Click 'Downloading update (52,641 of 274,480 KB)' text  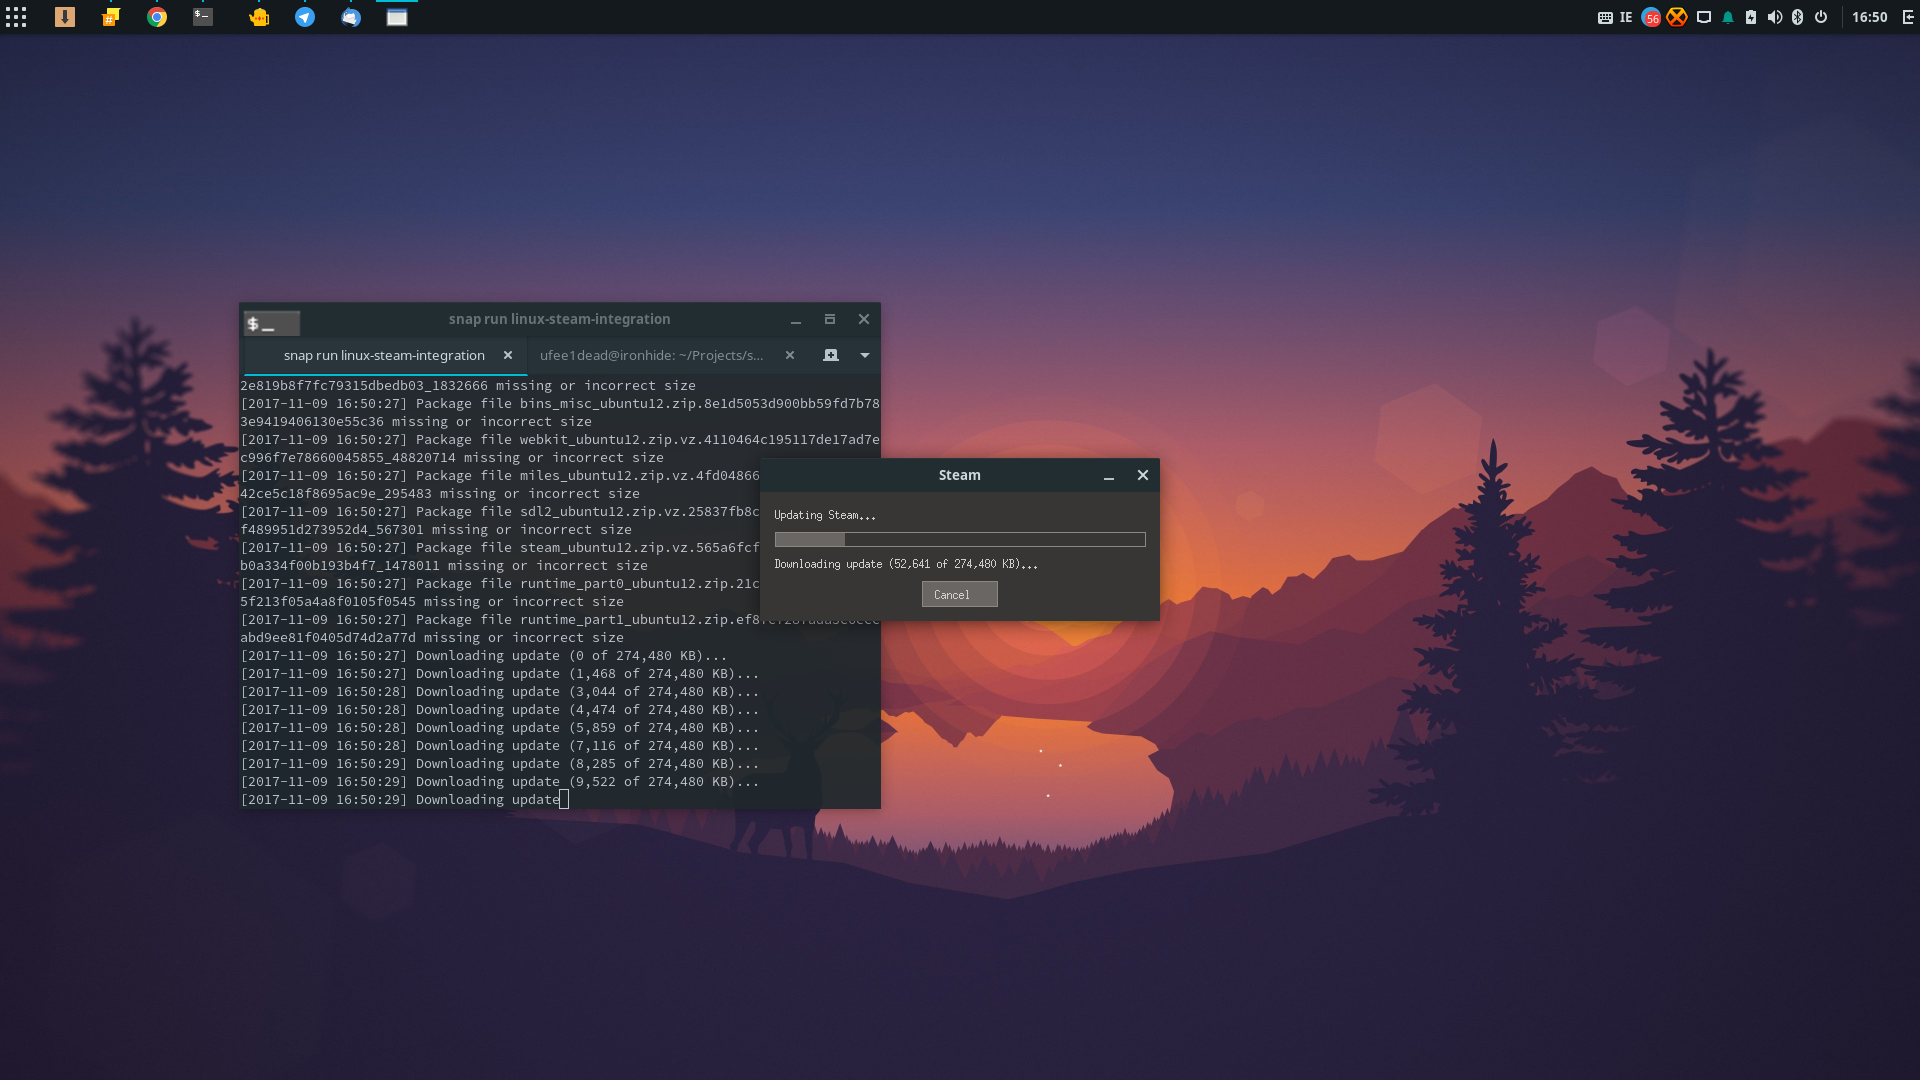(906, 564)
